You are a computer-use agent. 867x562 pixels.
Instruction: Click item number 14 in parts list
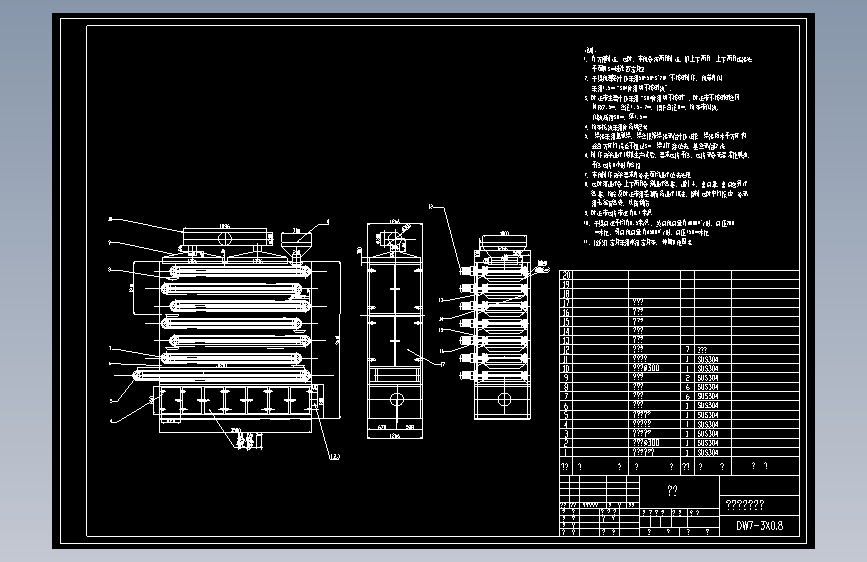pos(566,331)
